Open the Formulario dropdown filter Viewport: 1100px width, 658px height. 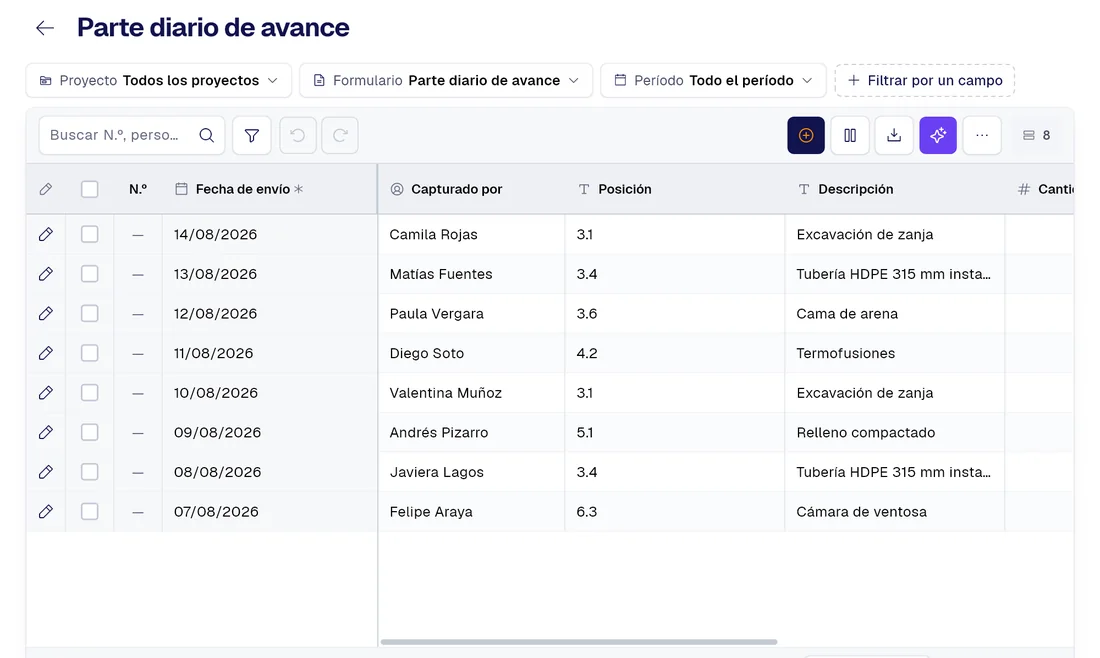[x=446, y=81]
